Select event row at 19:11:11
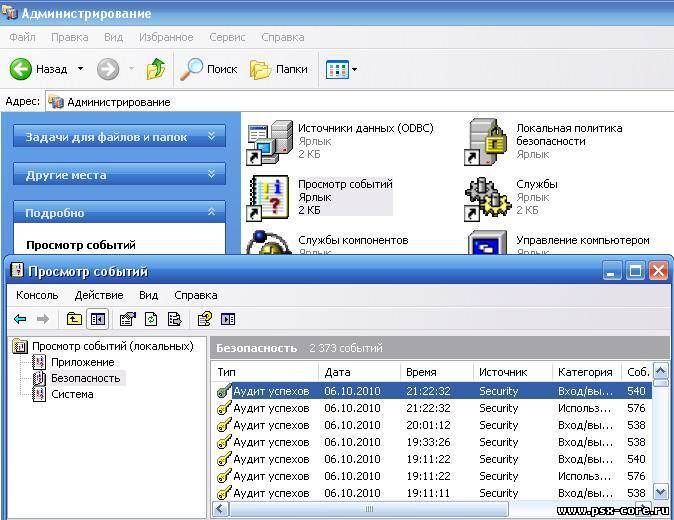The image size is (674, 520). pos(432,493)
